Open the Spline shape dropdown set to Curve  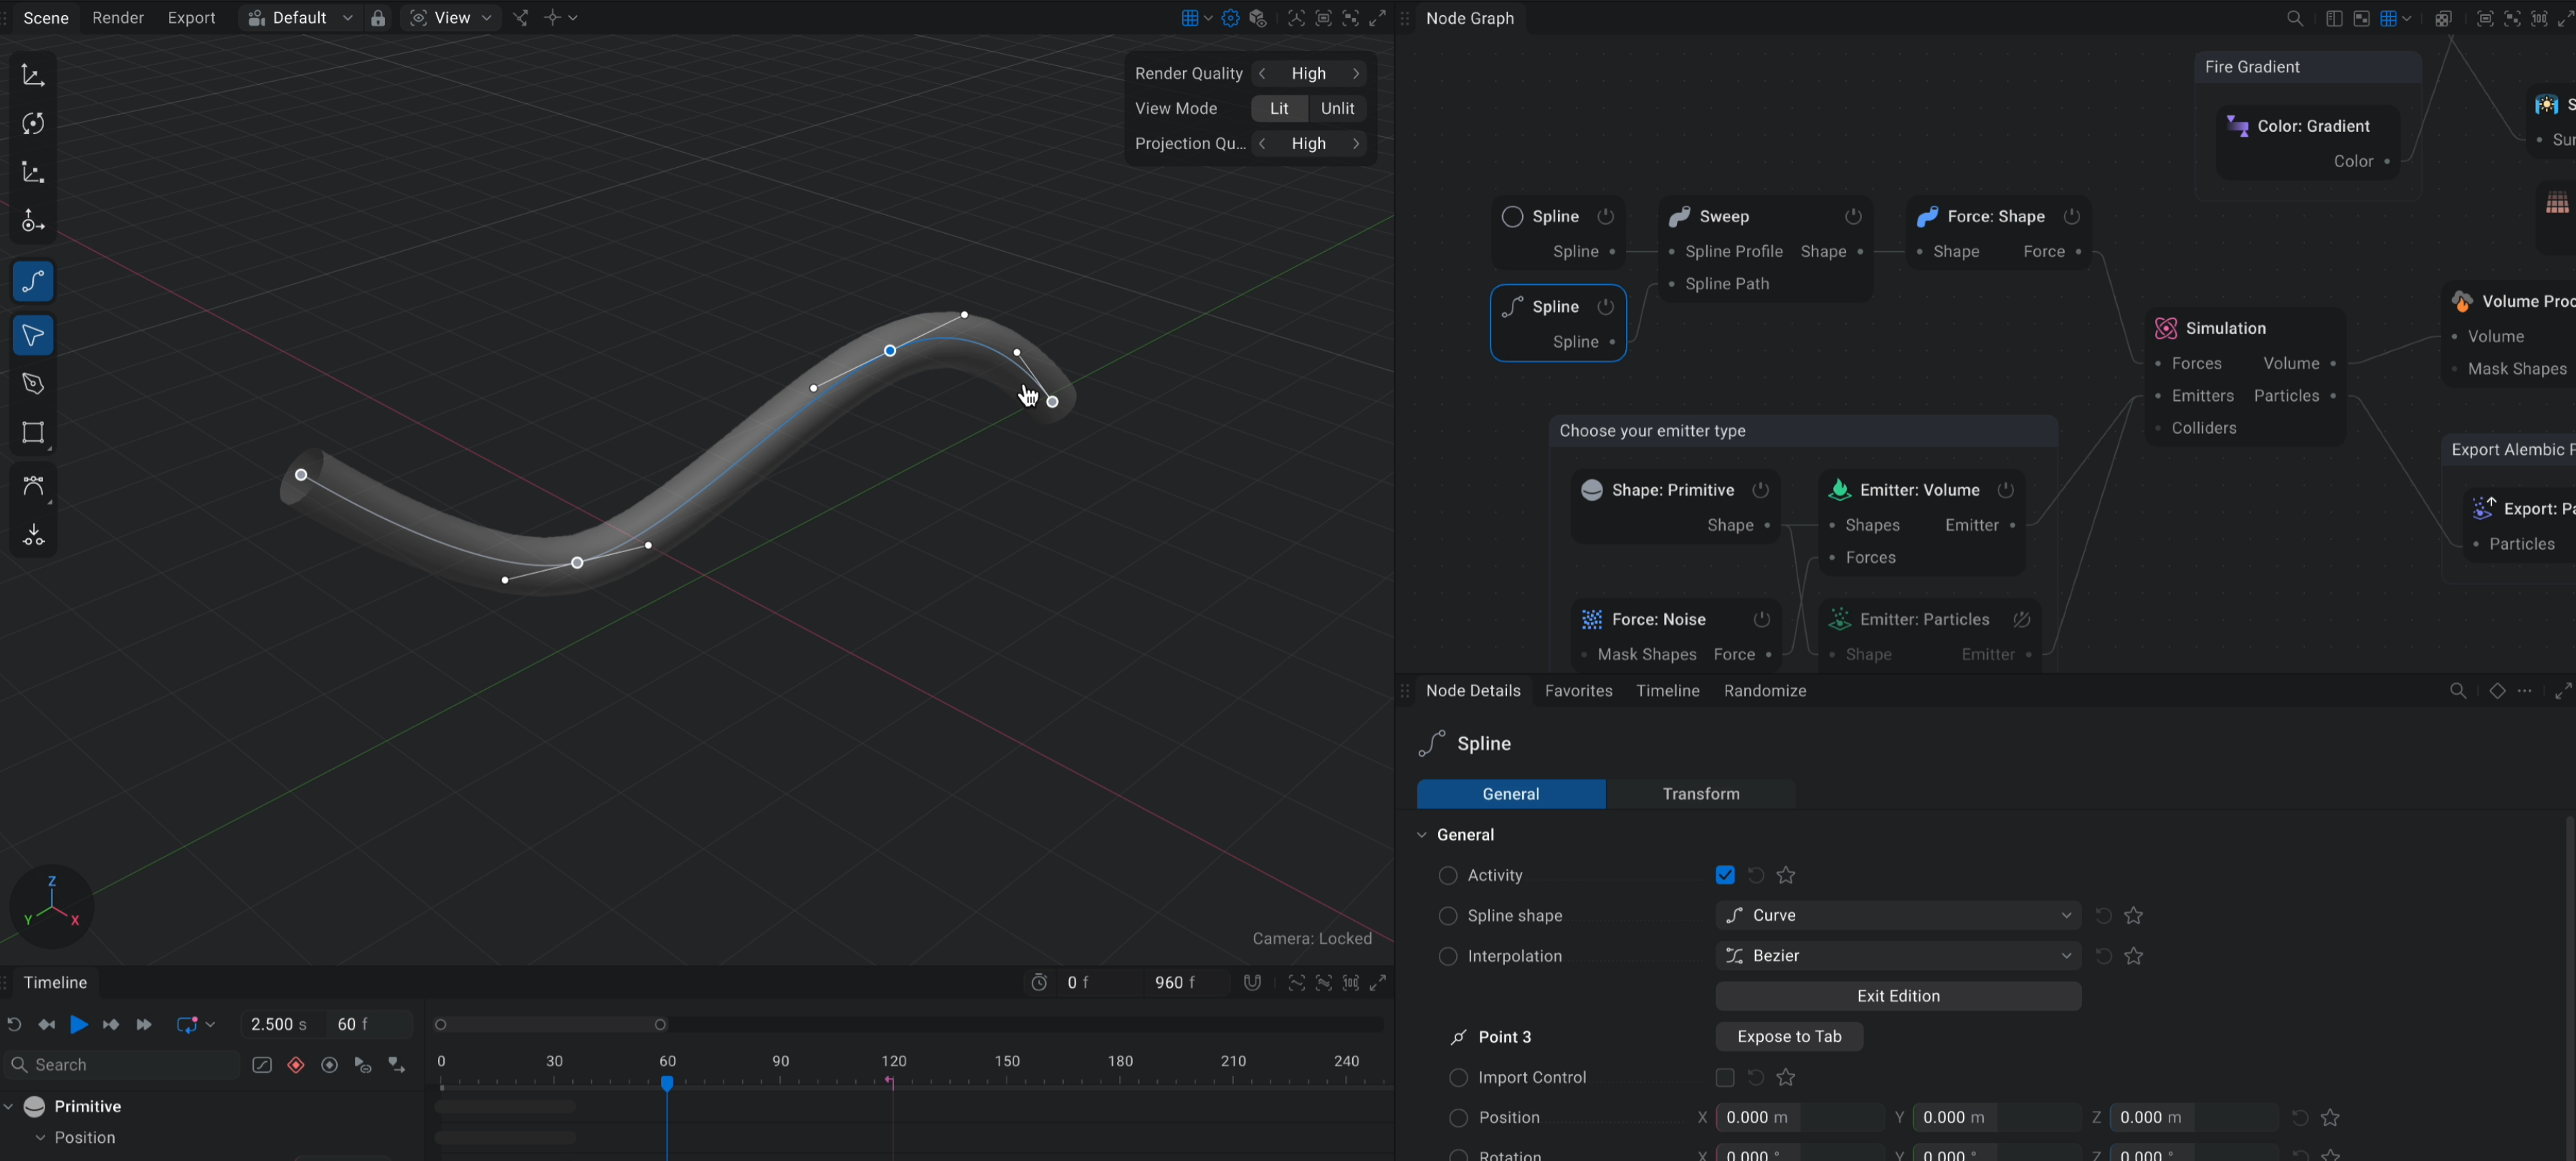point(1897,915)
